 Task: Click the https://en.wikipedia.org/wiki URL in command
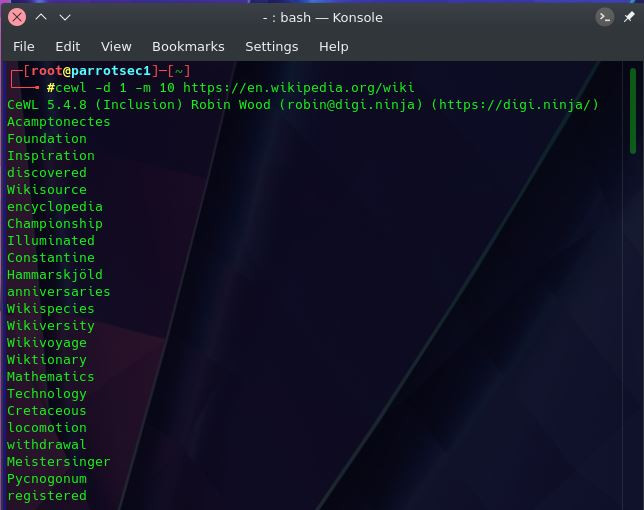(x=299, y=87)
